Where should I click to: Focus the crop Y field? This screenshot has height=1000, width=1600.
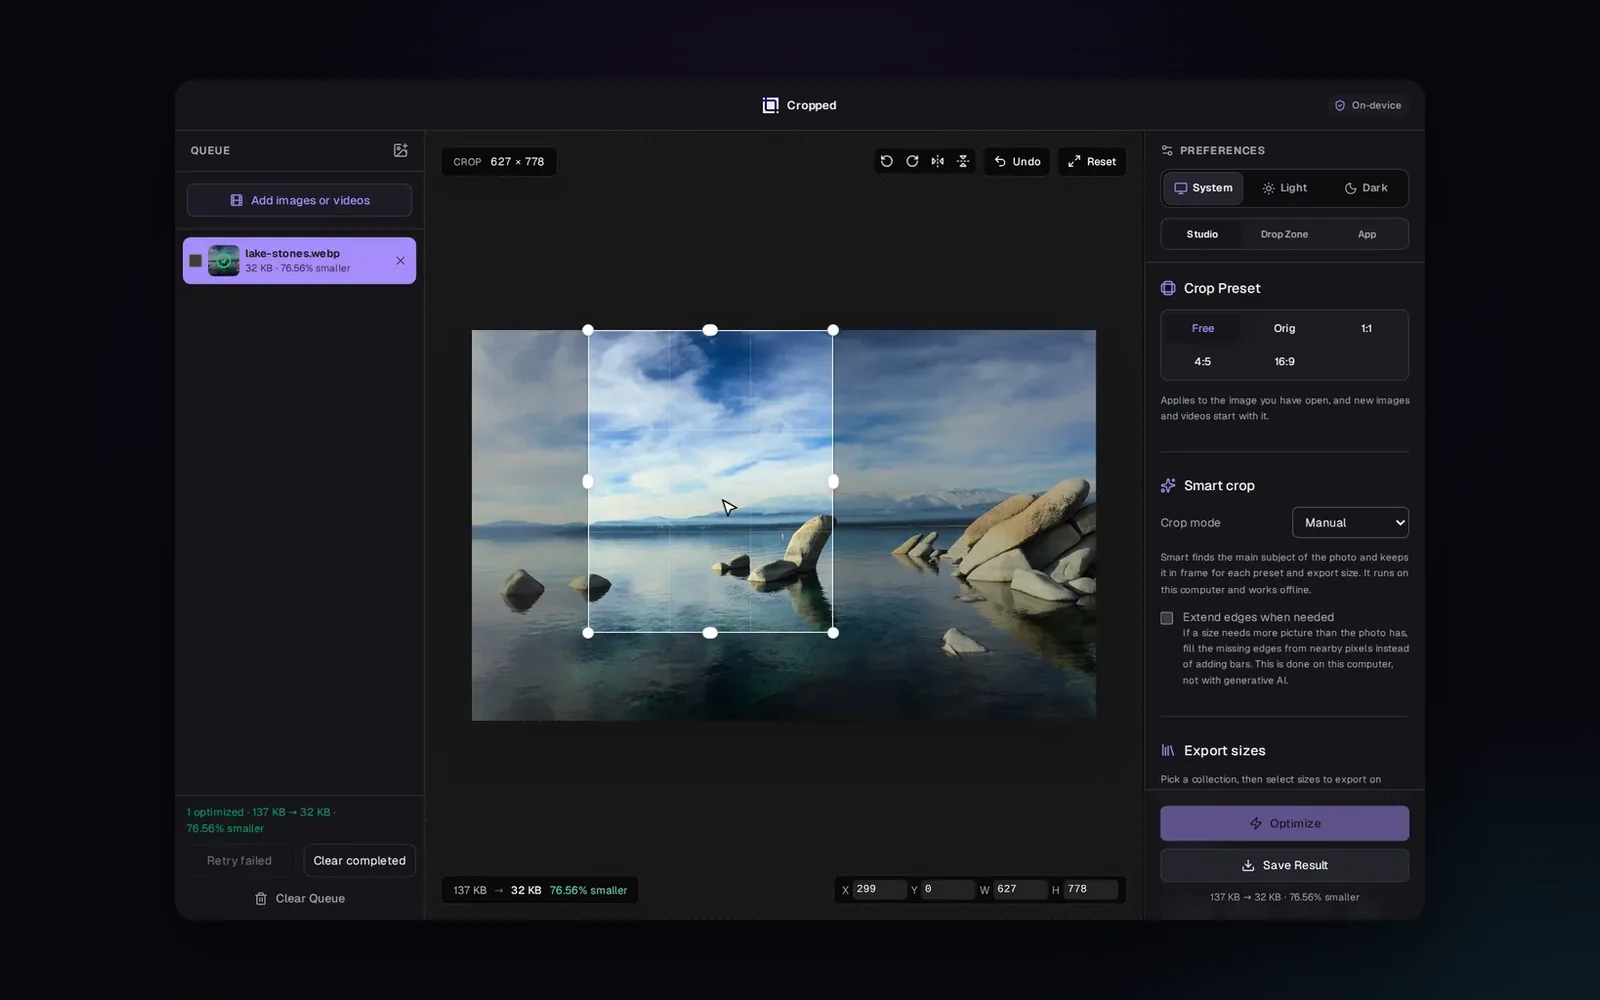pos(948,889)
